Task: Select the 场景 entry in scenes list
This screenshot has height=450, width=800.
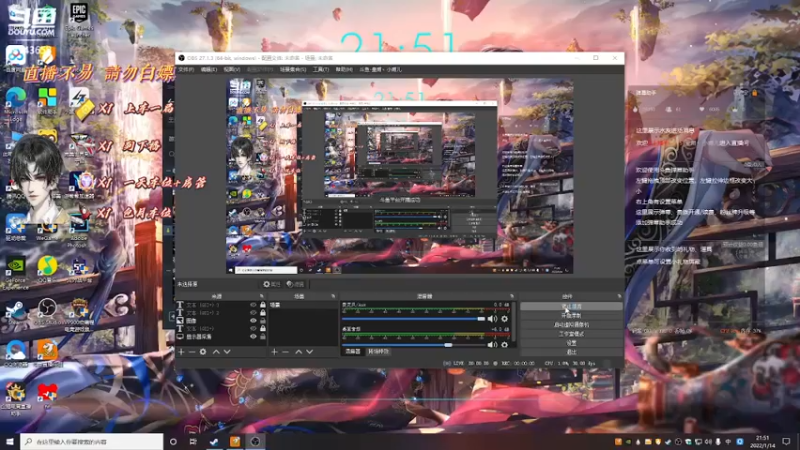Action: click(303, 305)
